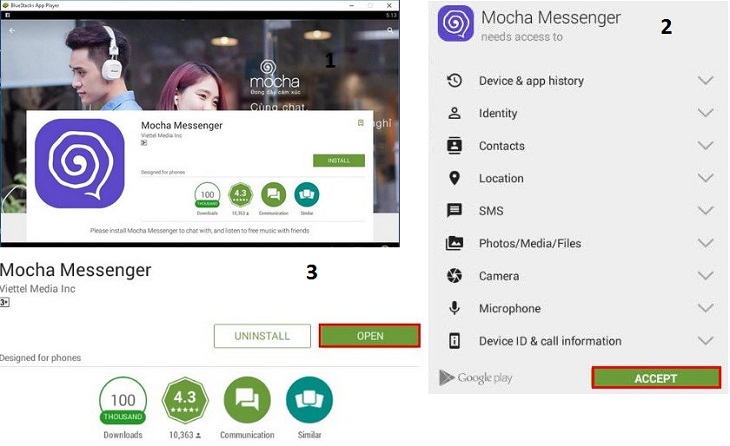Click the wishlist bookmark icon on app card
This screenshot has height=446, width=730.
[360, 123]
